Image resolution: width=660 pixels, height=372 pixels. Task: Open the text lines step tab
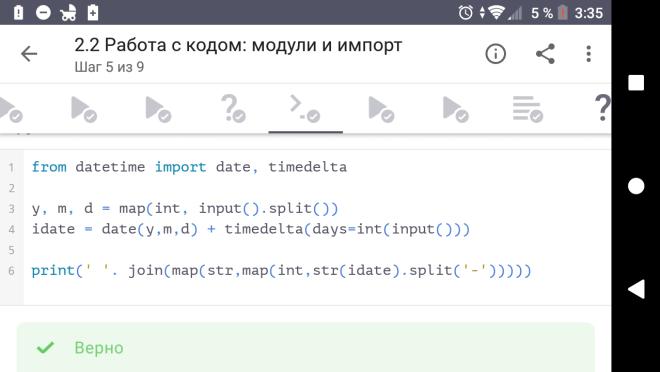pos(528,109)
